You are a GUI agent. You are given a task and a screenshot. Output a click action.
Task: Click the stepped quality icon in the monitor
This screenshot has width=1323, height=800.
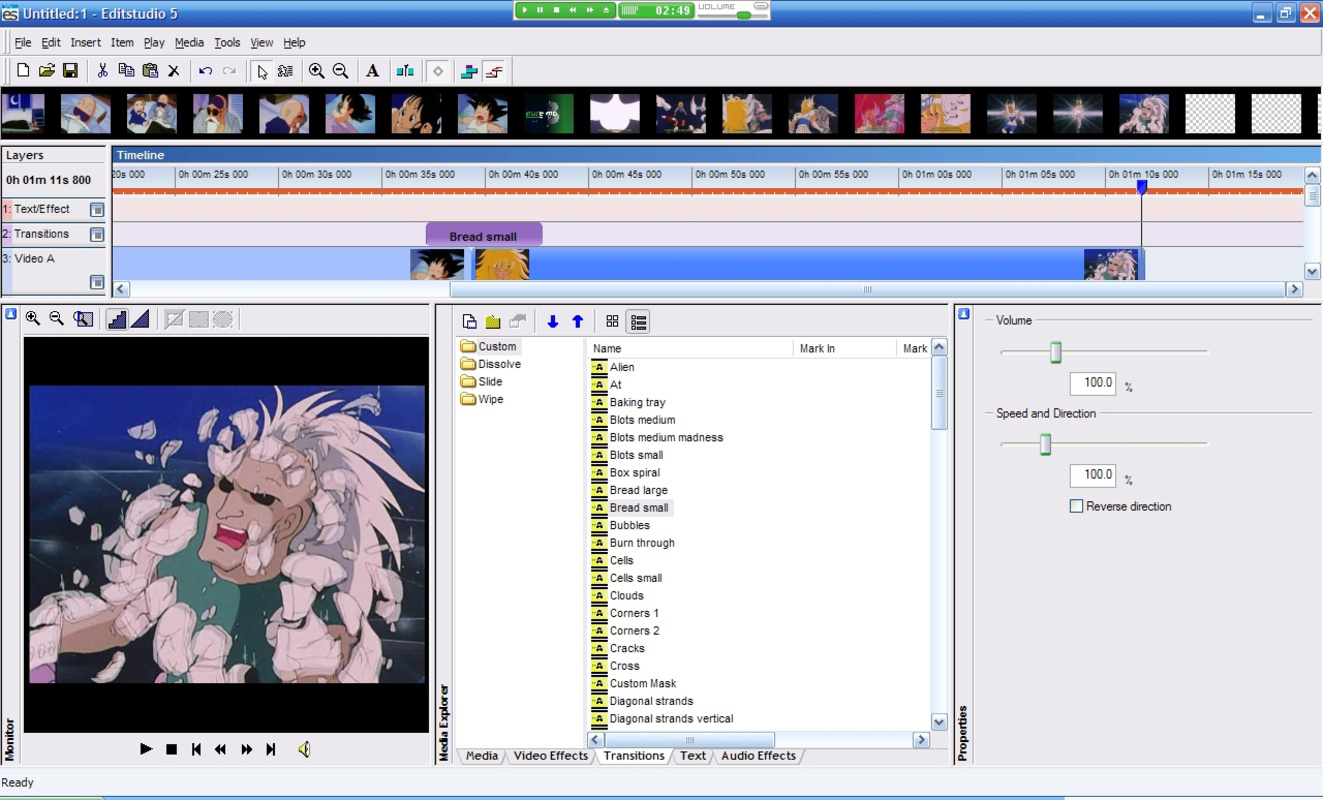point(117,319)
